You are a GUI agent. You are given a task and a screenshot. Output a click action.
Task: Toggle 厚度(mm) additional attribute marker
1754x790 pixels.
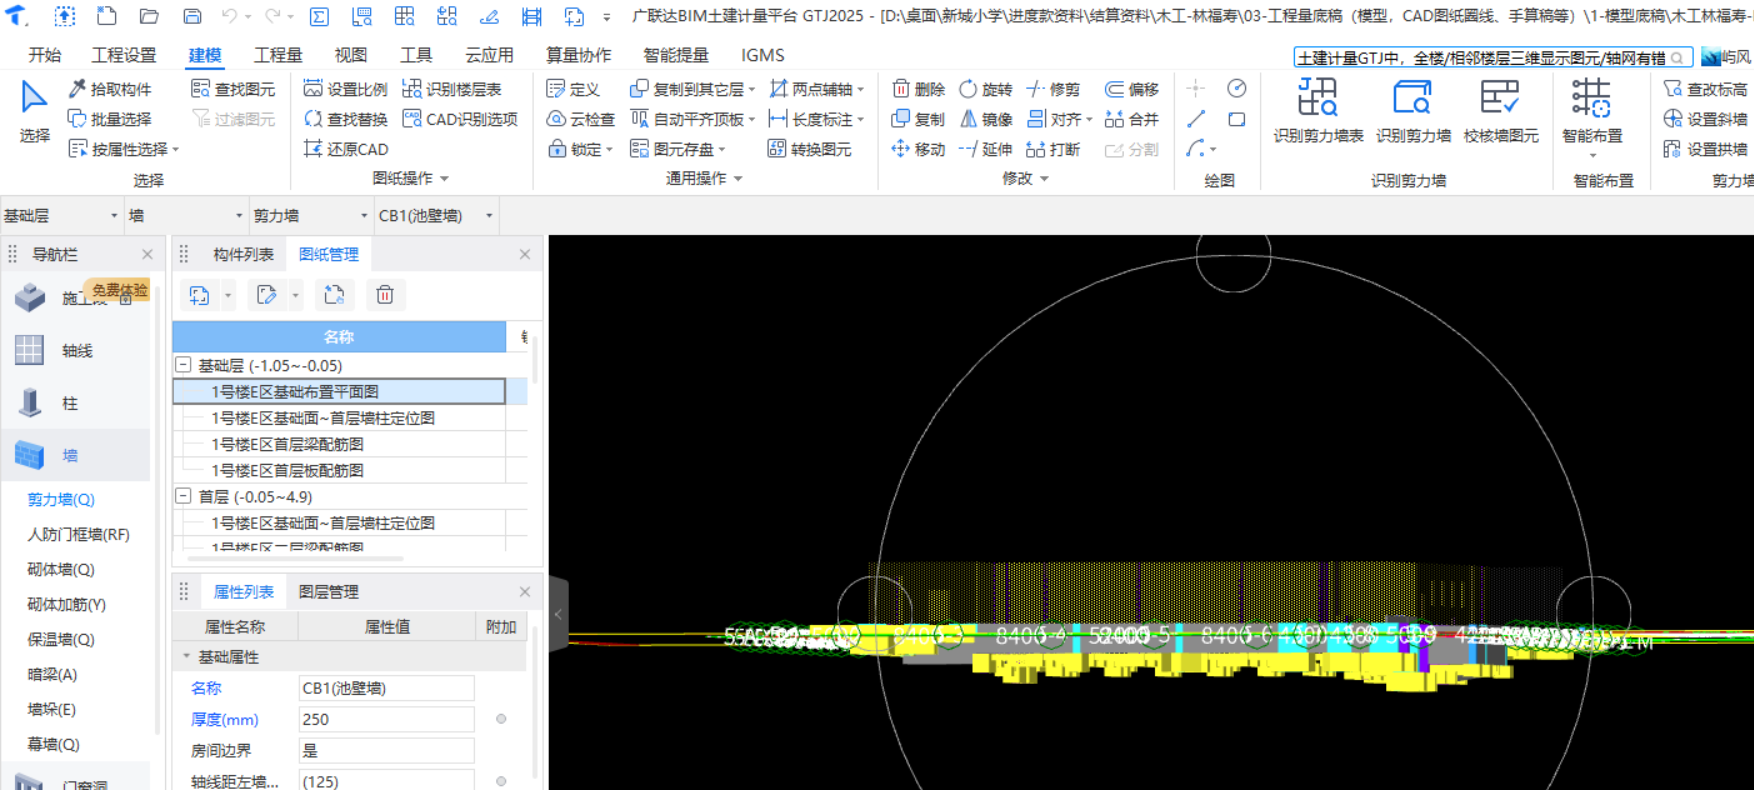coord(501,719)
